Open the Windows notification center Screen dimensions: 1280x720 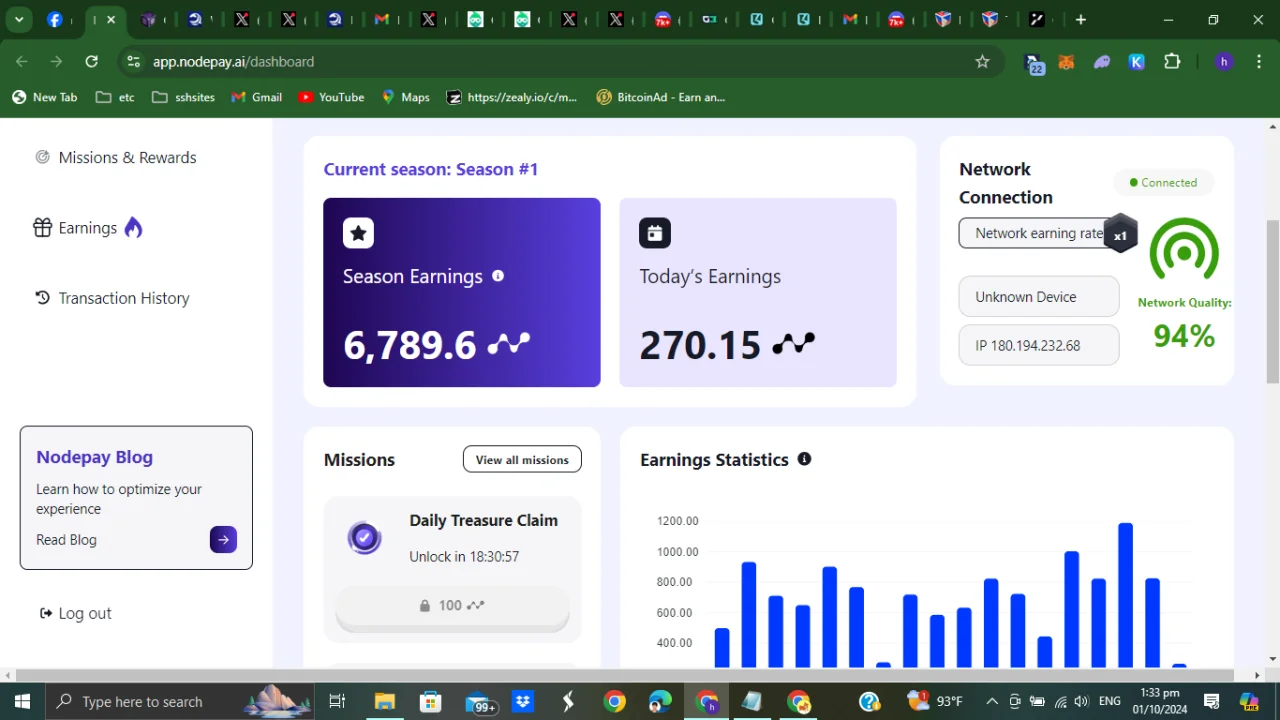(1211, 701)
